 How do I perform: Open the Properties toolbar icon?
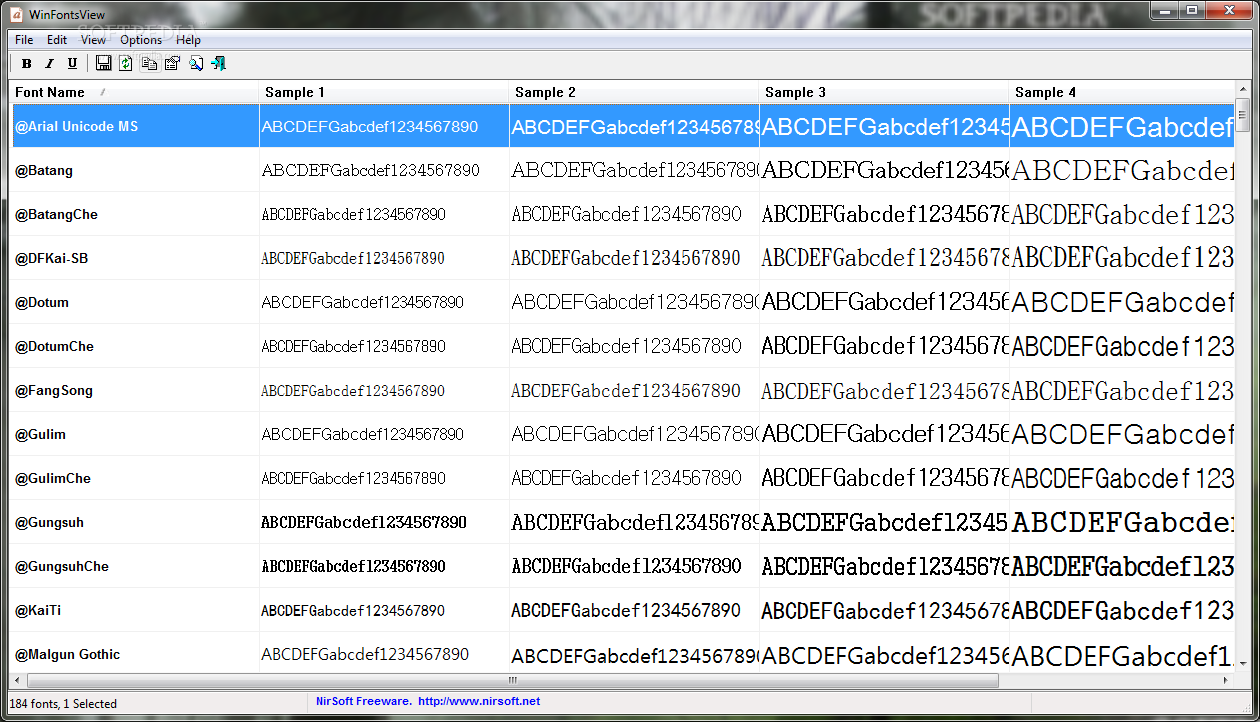pyautogui.click(x=172, y=64)
